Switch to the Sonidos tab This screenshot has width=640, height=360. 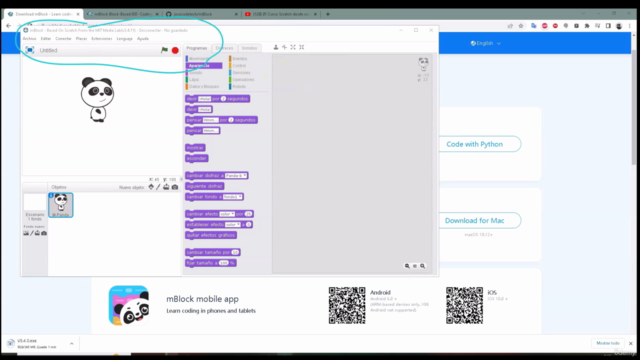click(249, 48)
